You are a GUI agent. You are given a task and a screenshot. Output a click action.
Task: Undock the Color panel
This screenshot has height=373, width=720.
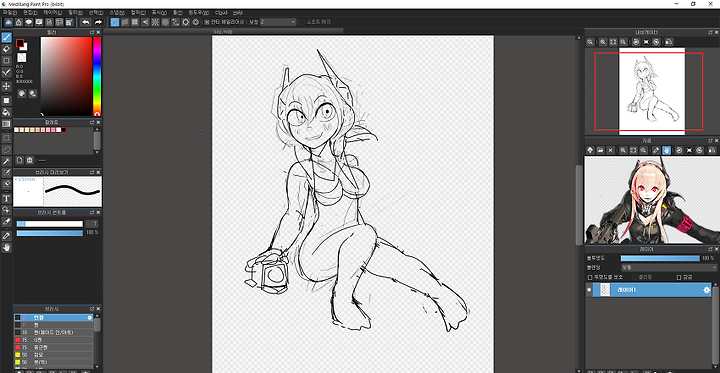[x=92, y=33]
